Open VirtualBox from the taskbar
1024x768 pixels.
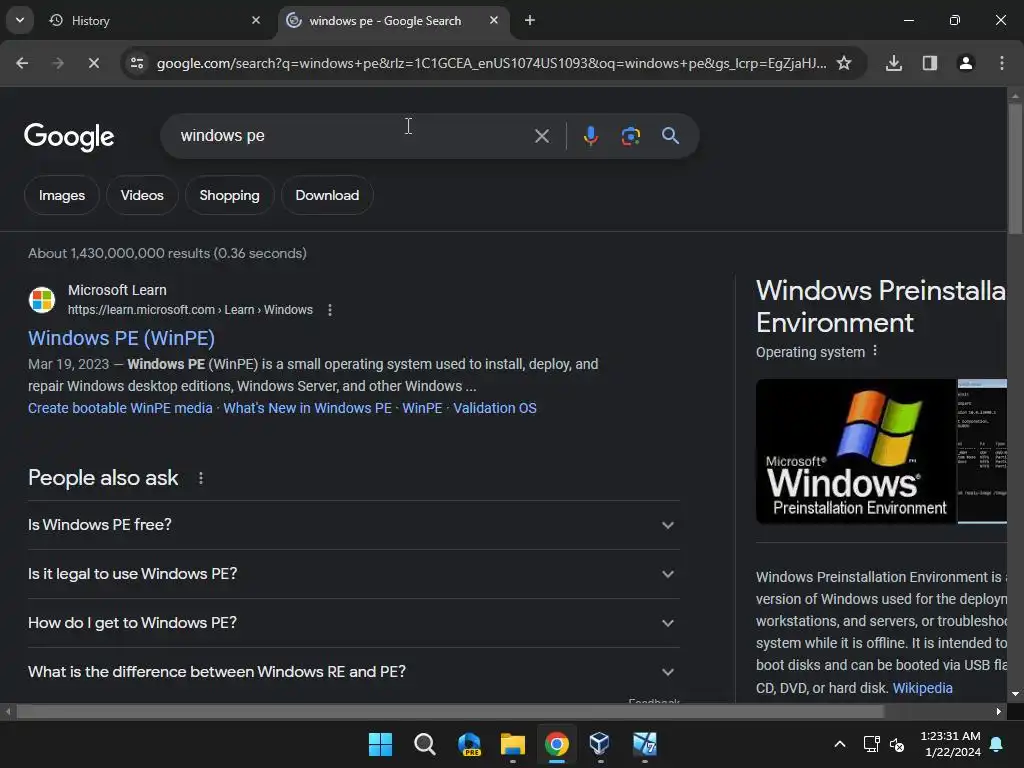coord(600,744)
